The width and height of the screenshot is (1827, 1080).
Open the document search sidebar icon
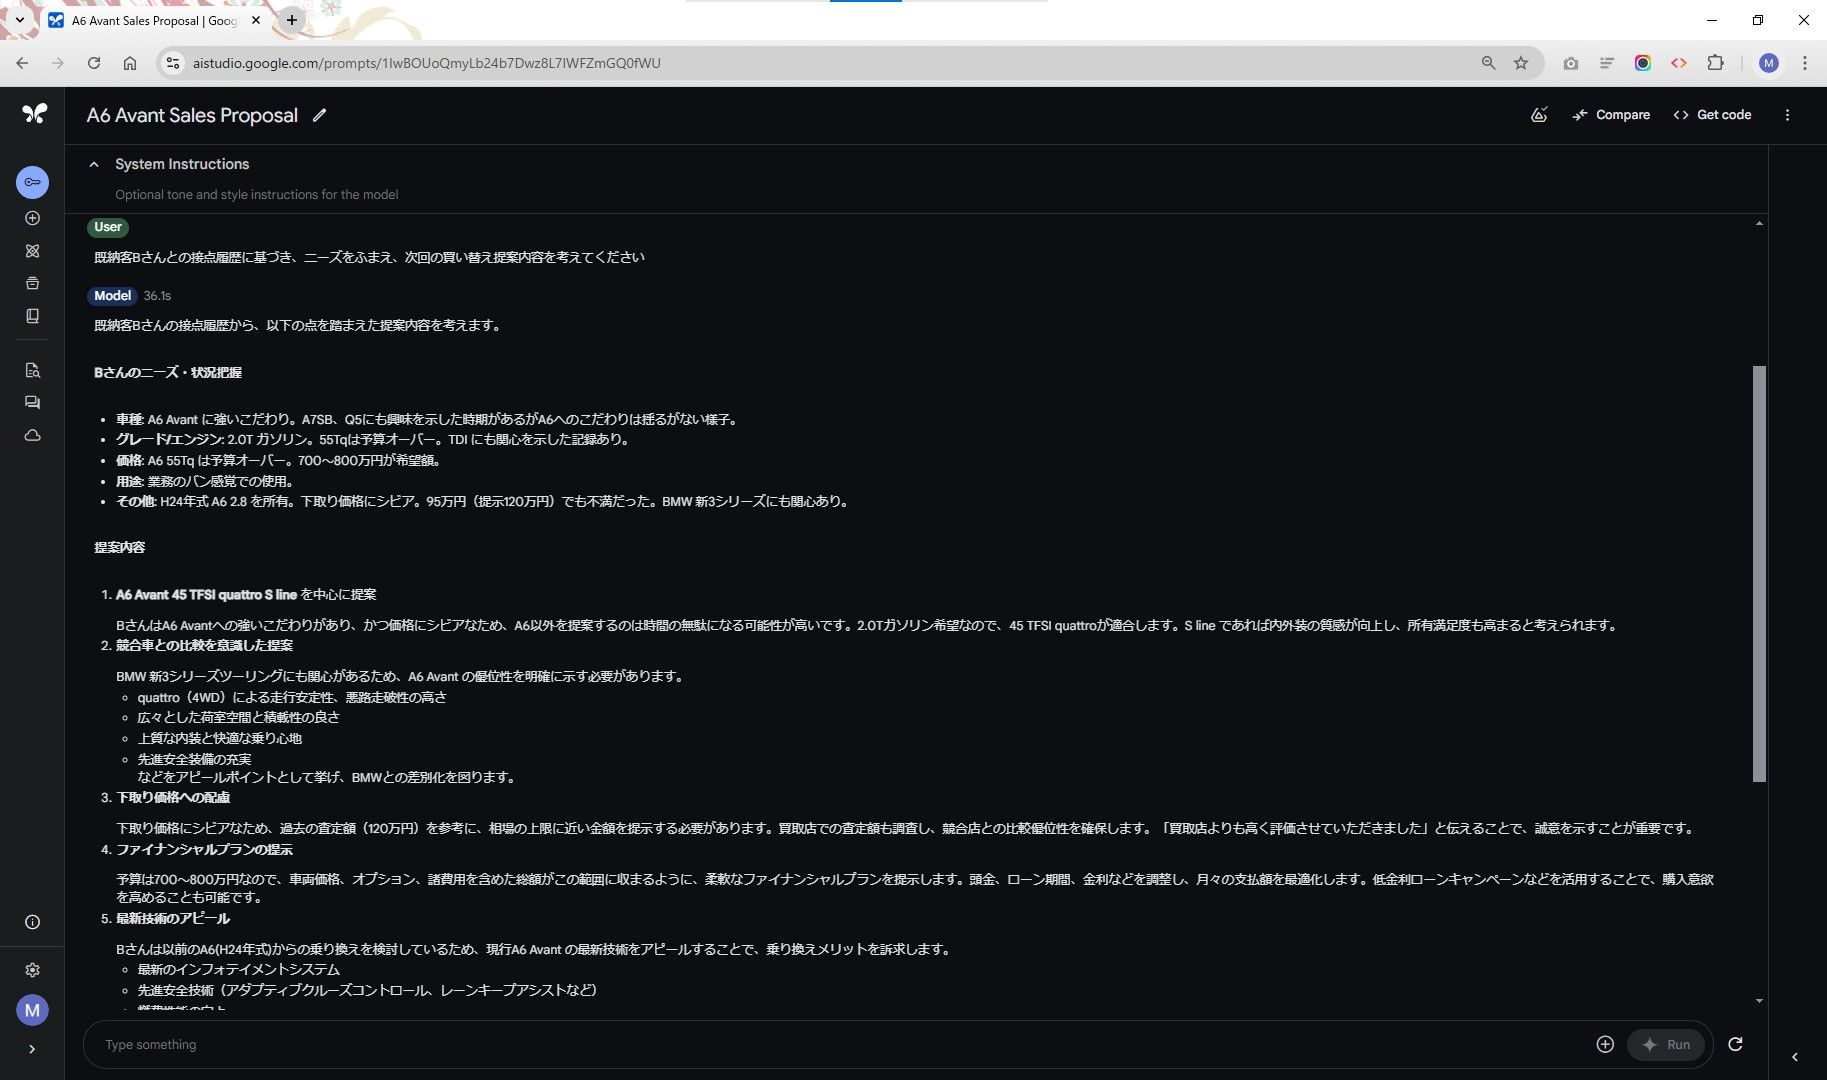pos(32,370)
